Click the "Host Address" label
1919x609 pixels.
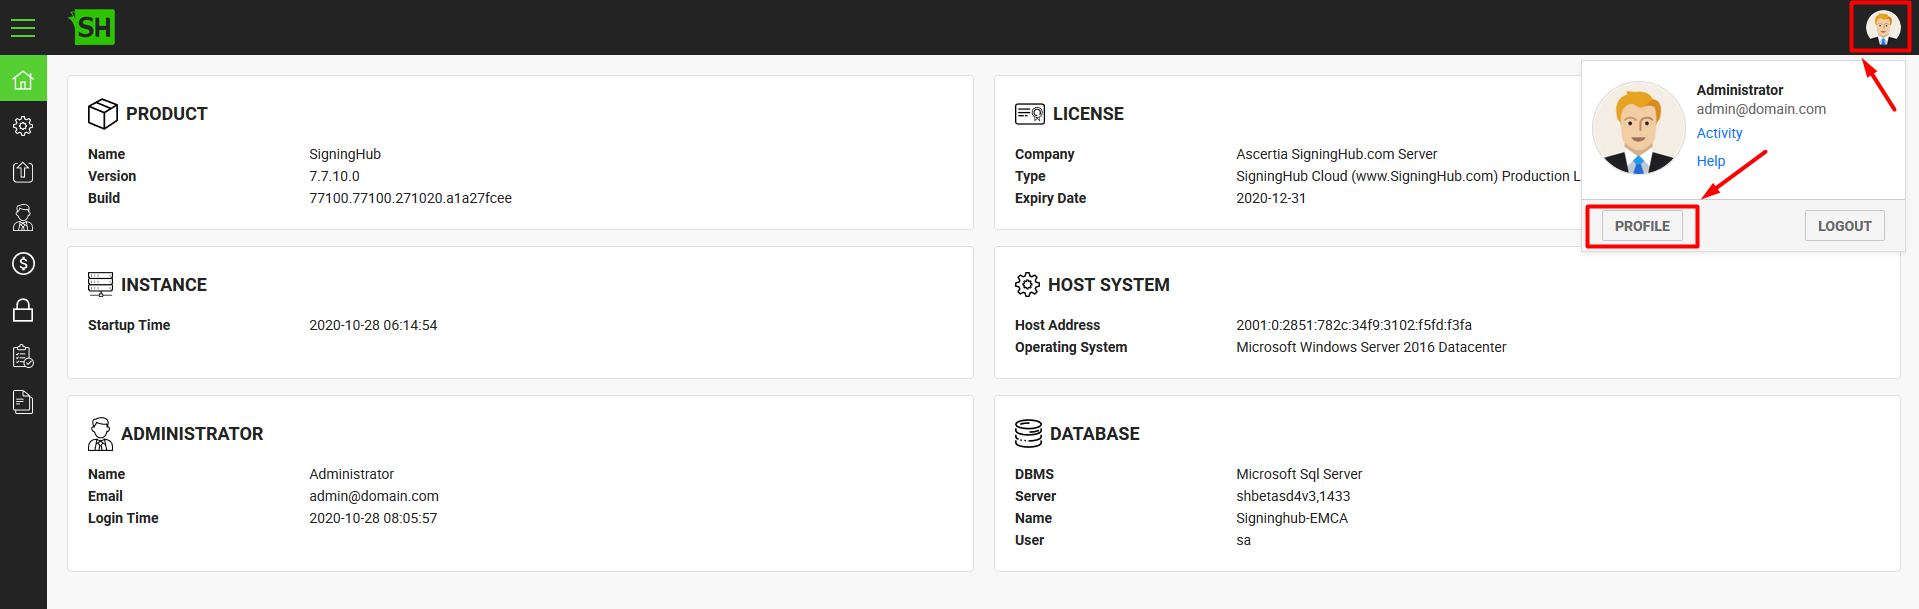1057,325
